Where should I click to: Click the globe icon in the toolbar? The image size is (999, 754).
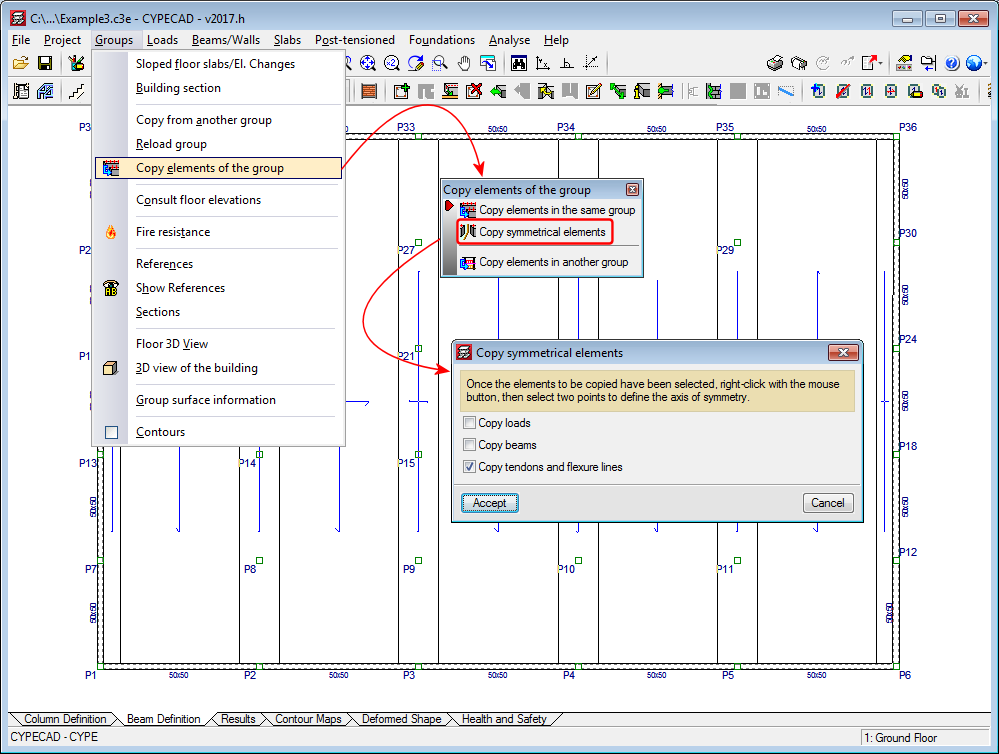(x=972, y=63)
